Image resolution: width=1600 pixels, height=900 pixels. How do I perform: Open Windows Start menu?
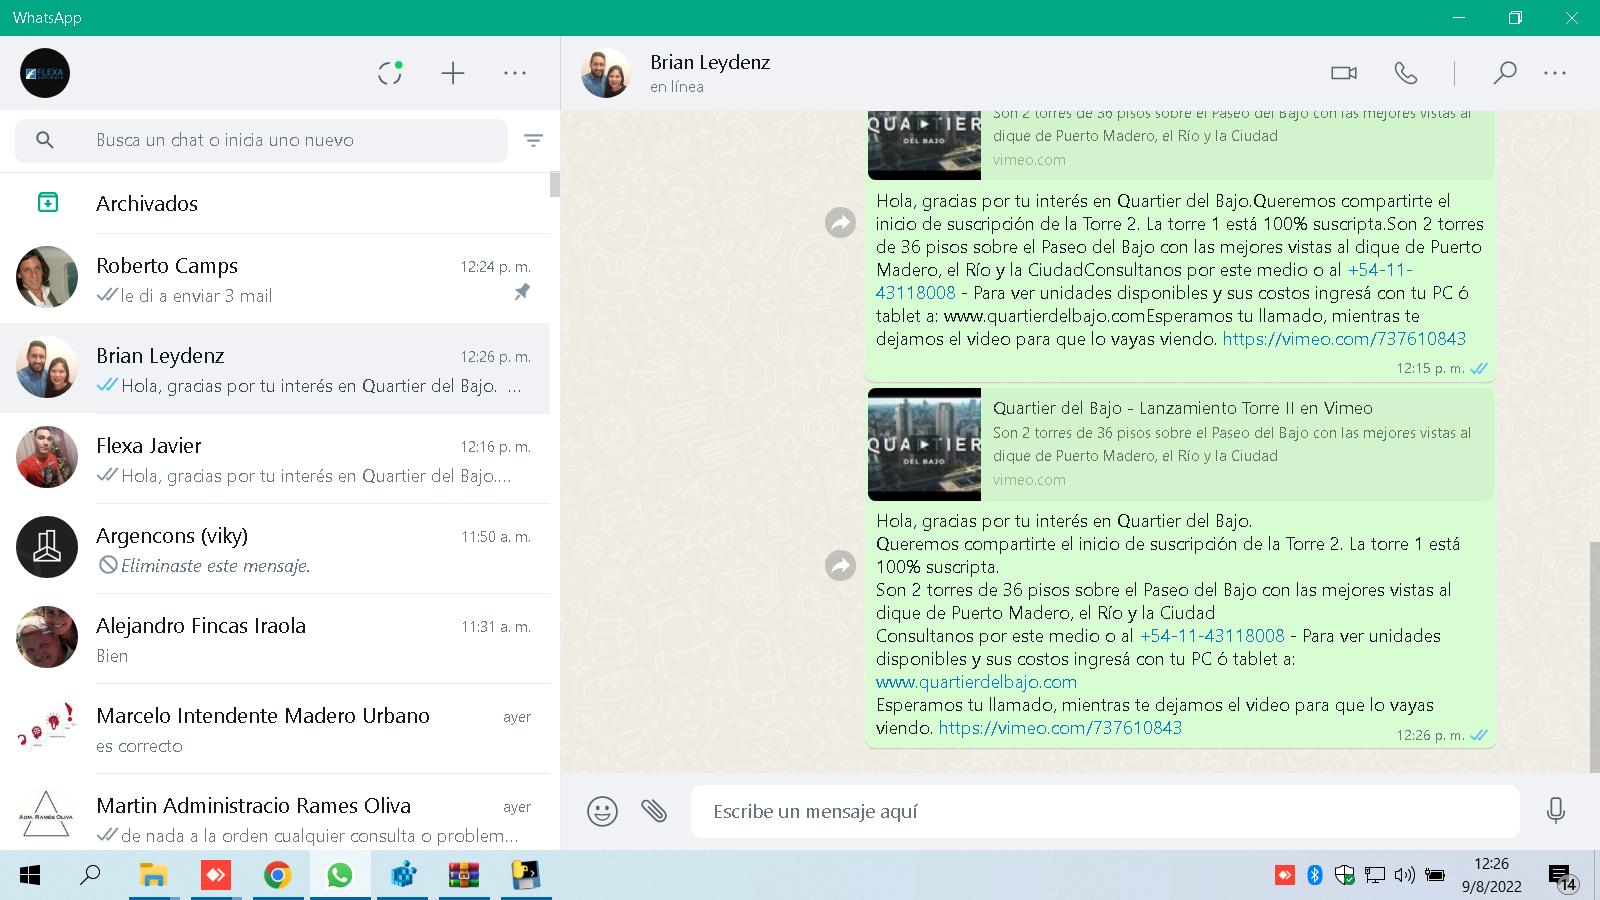click(x=30, y=876)
